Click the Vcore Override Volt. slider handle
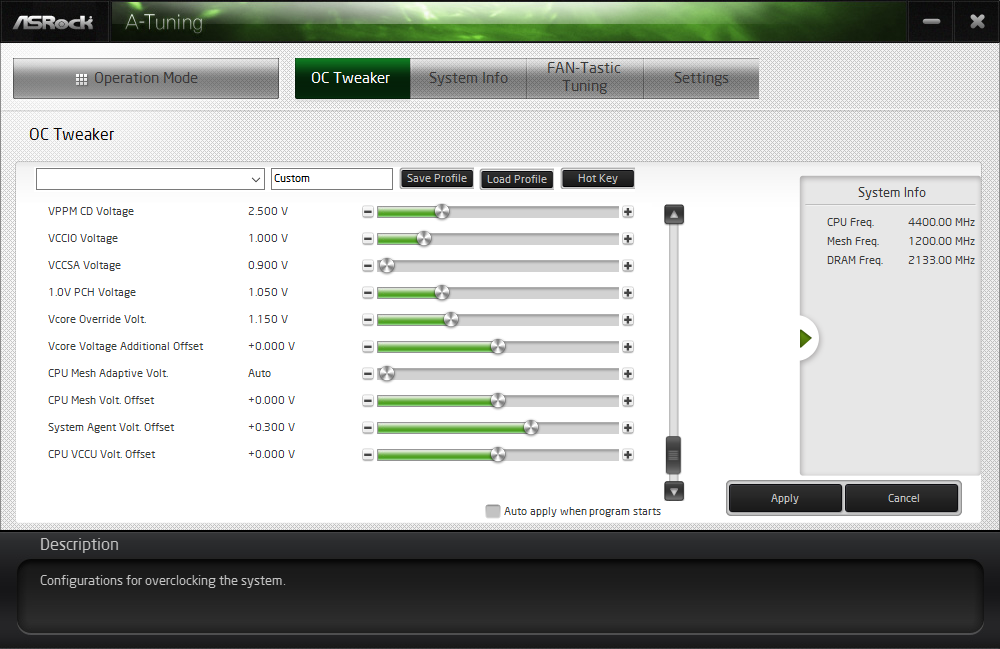 (x=451, y=319)
